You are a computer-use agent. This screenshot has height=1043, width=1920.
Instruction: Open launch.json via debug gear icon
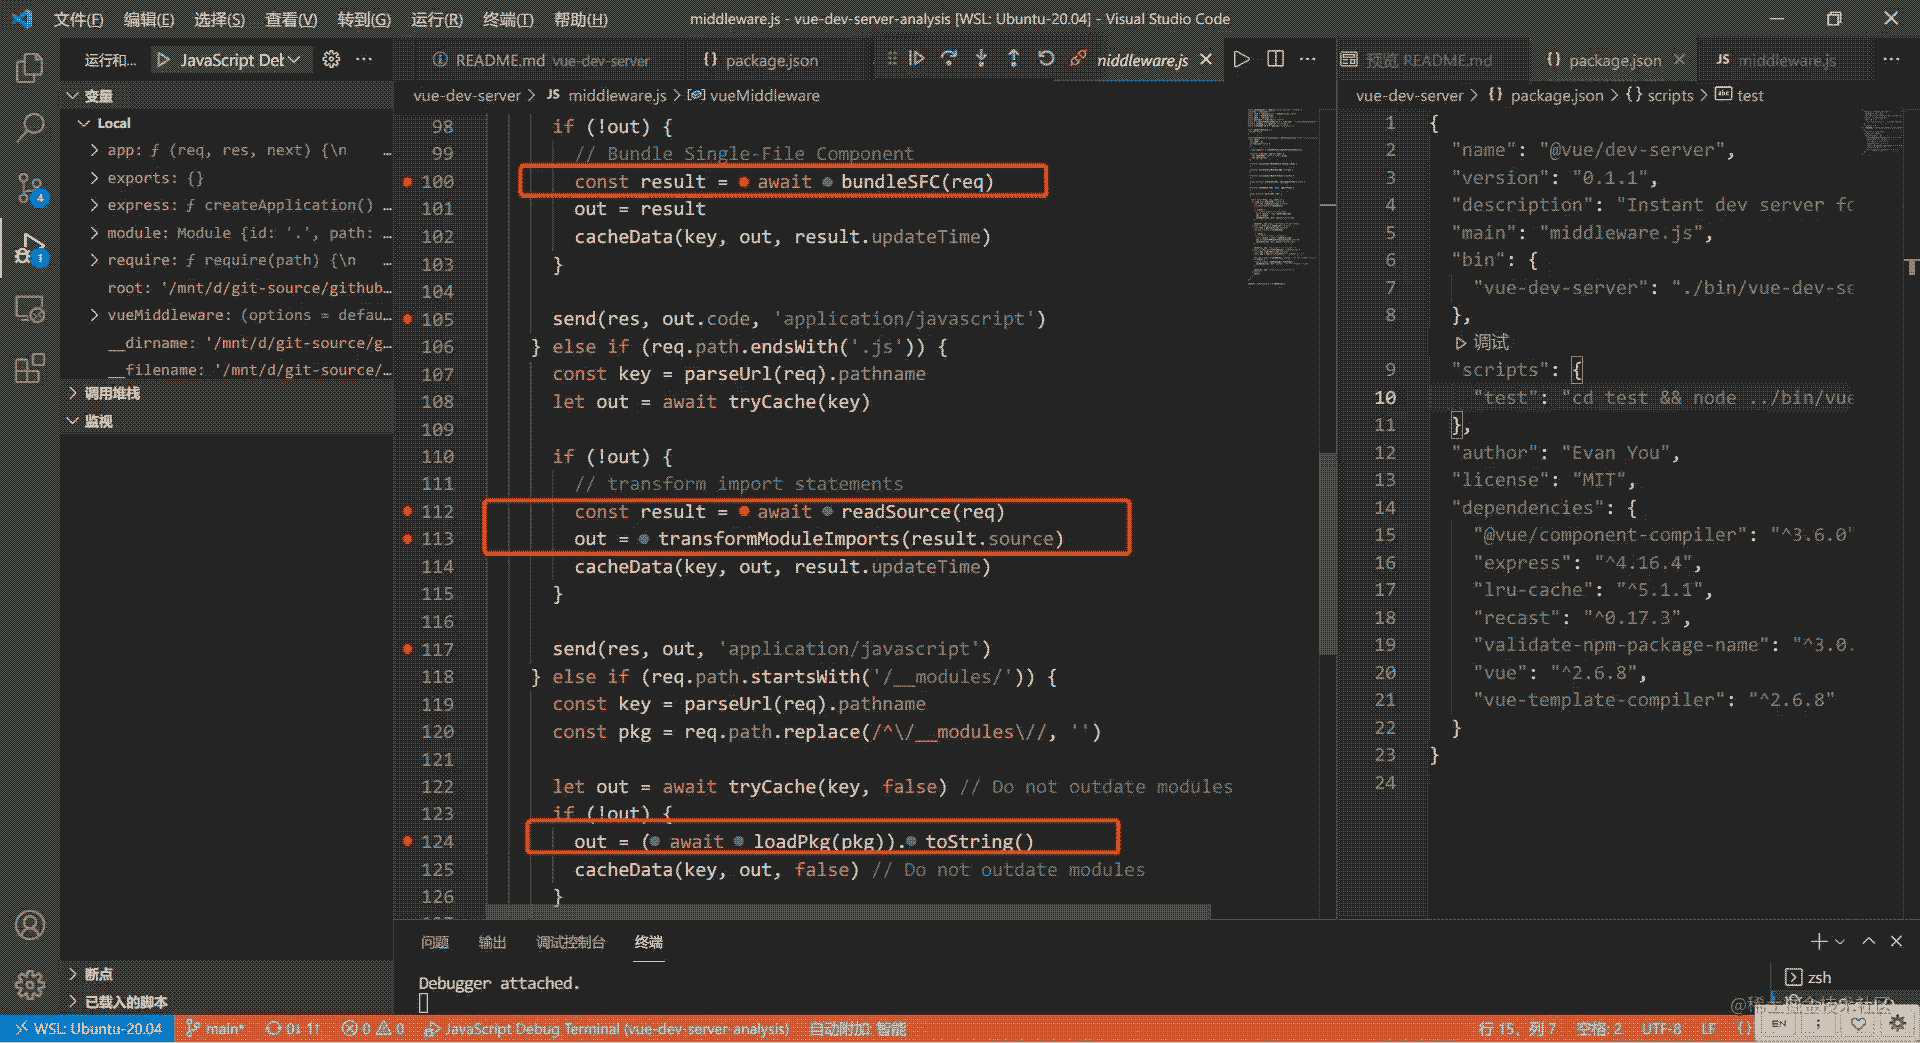pyautogui.click(x=331, y=60)
